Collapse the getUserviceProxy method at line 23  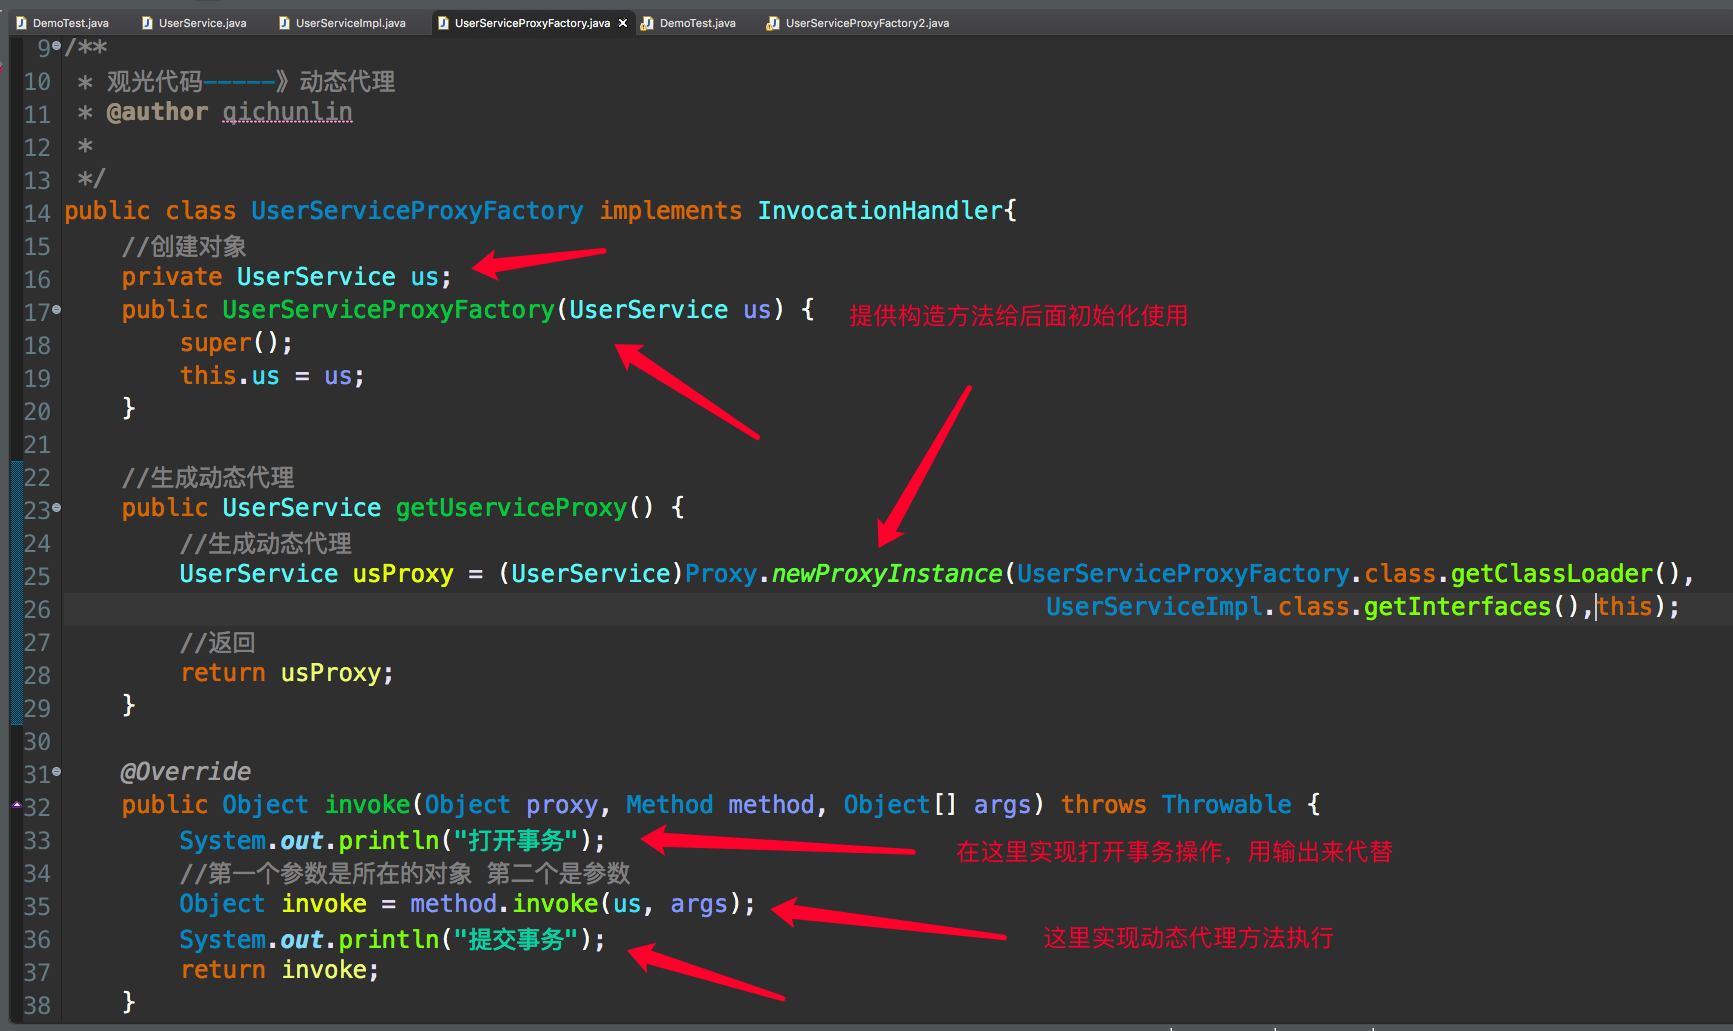[57, 508]
